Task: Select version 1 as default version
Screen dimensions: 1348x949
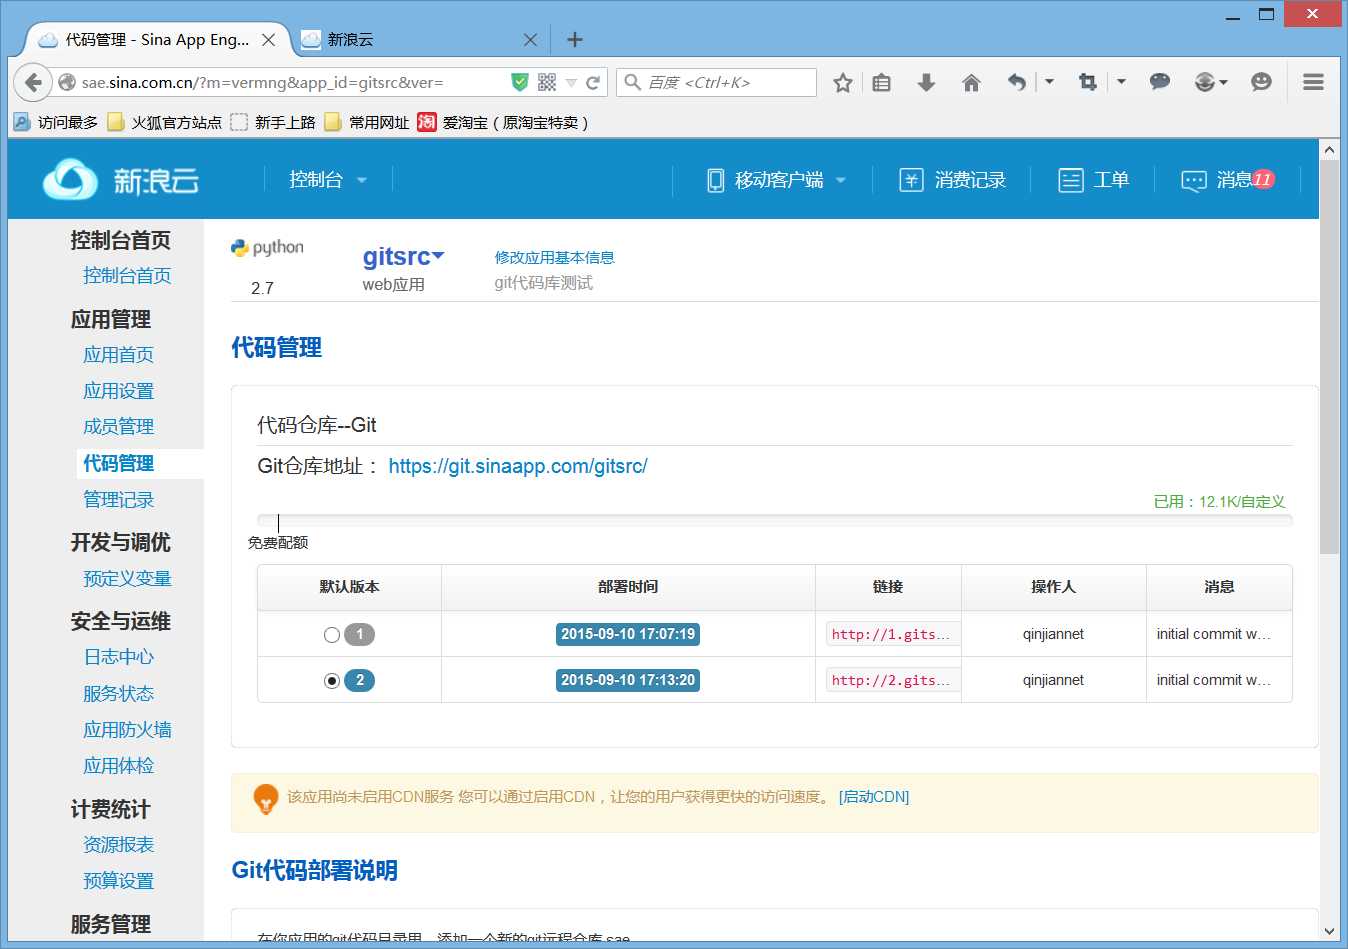Action: coord(330,634)
